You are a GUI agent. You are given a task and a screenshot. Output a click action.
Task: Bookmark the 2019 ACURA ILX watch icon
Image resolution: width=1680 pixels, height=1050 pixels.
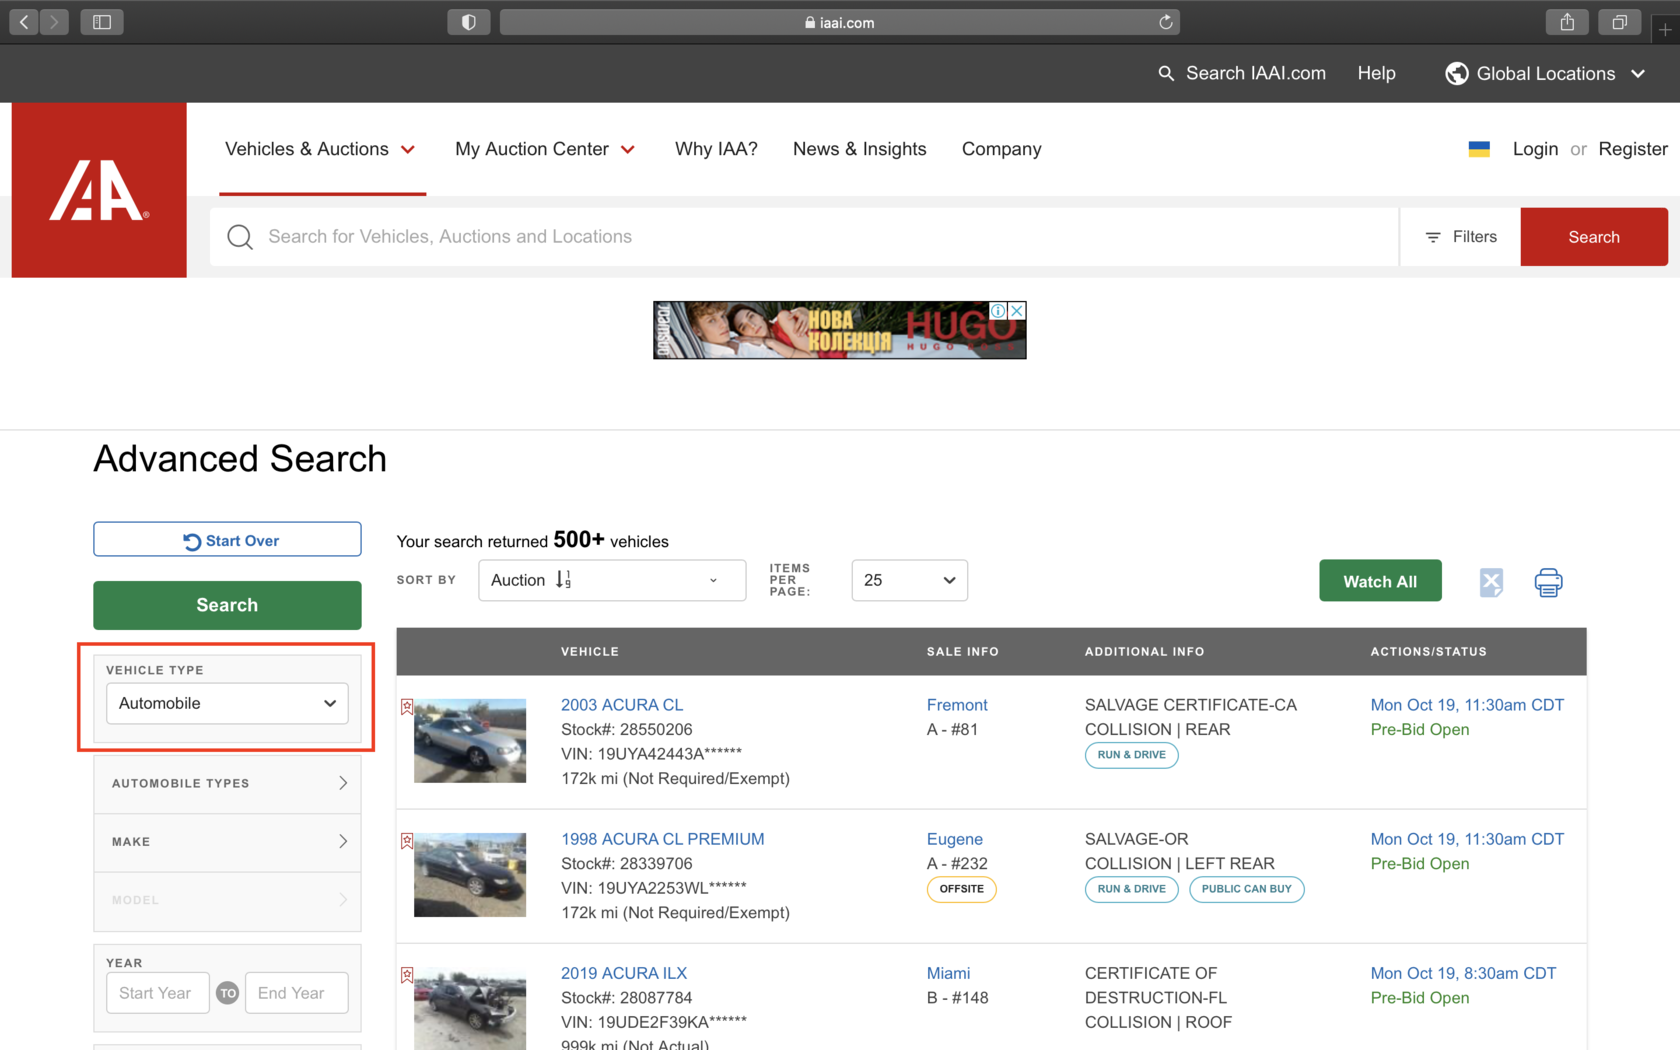[407, 975]
